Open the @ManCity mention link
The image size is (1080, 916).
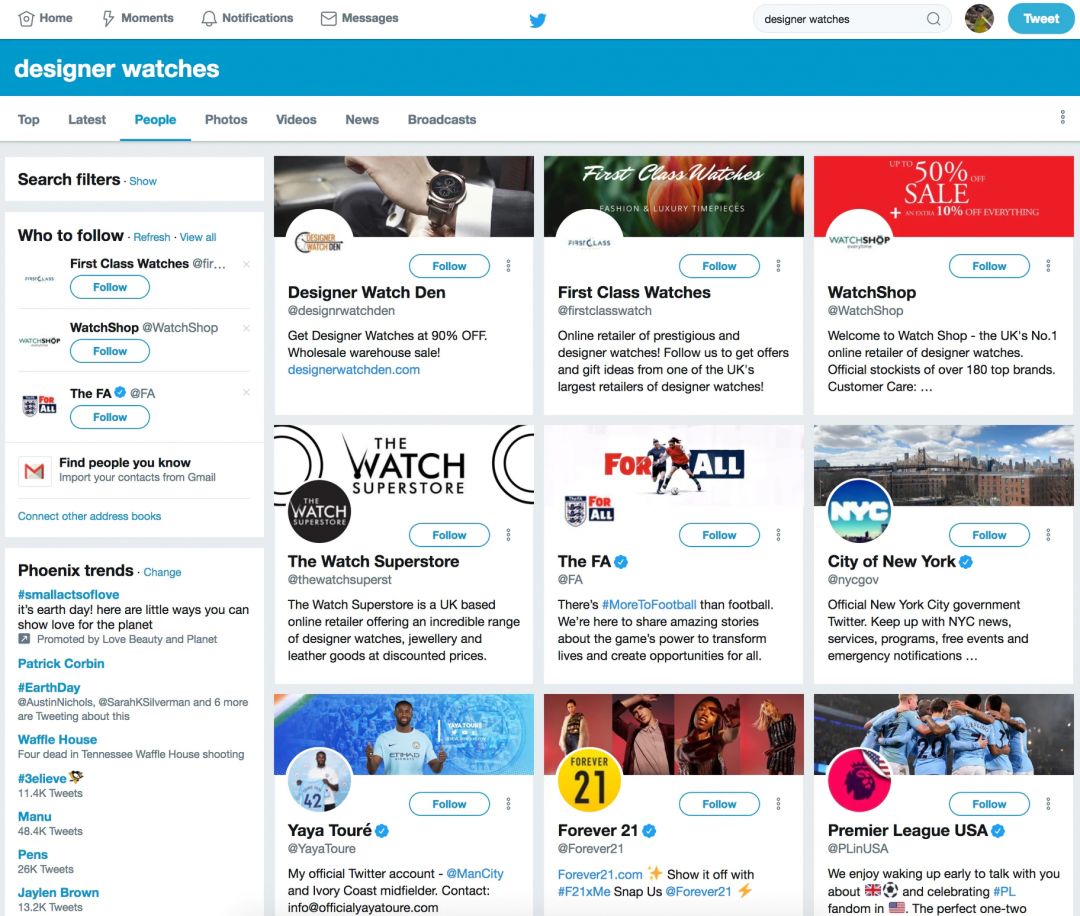(475, 874)
